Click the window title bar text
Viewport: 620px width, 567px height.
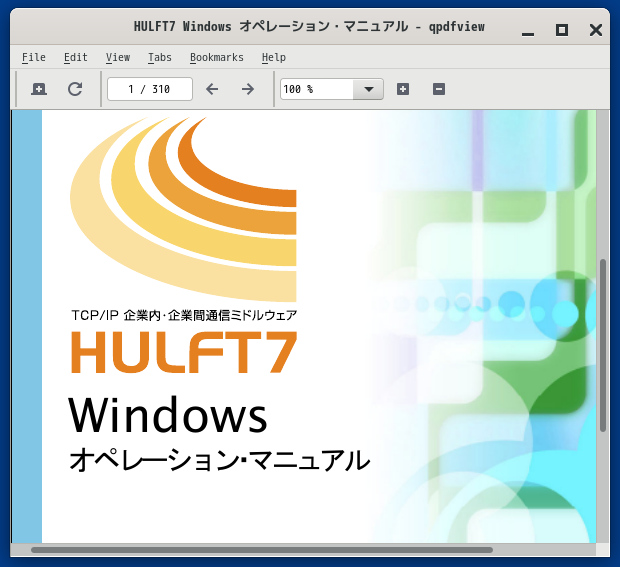tap(309, 26)
